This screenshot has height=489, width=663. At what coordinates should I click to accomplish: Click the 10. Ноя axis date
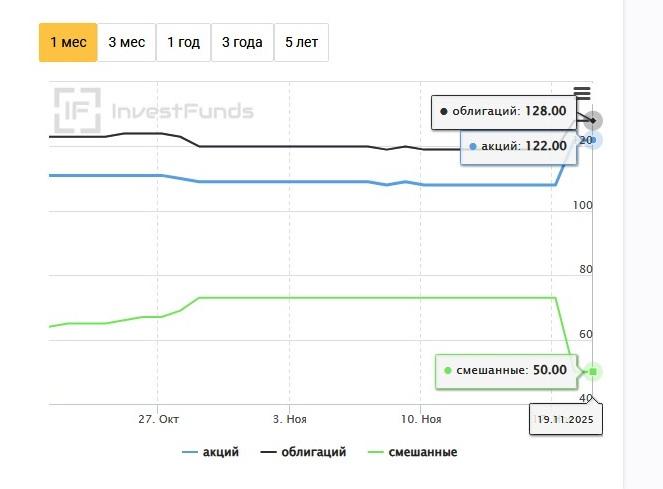click(x=421, y=419)
